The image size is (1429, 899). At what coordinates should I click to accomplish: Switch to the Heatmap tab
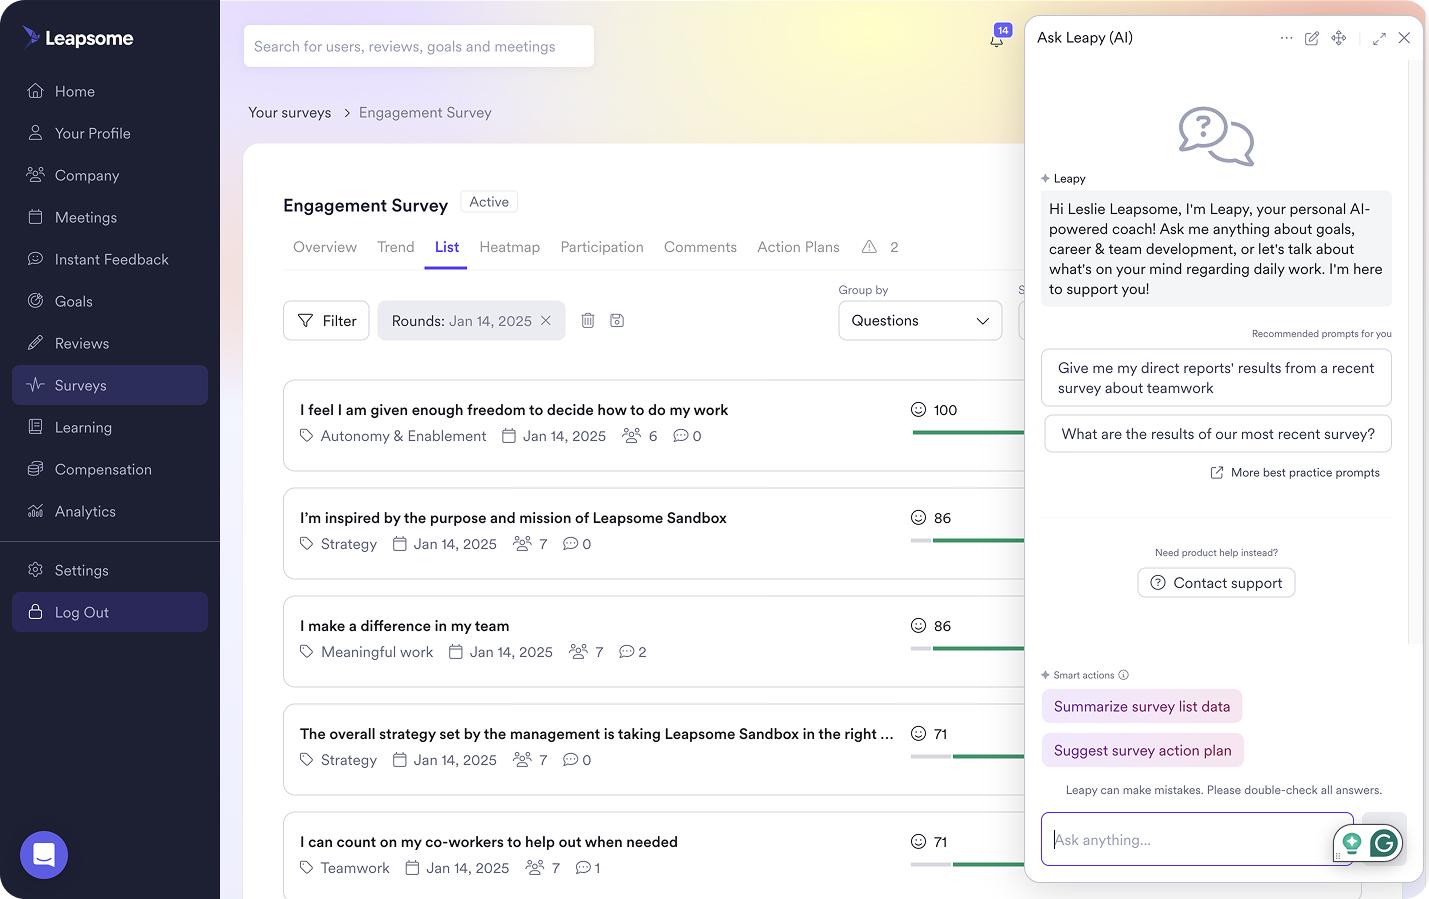[509, 247]
